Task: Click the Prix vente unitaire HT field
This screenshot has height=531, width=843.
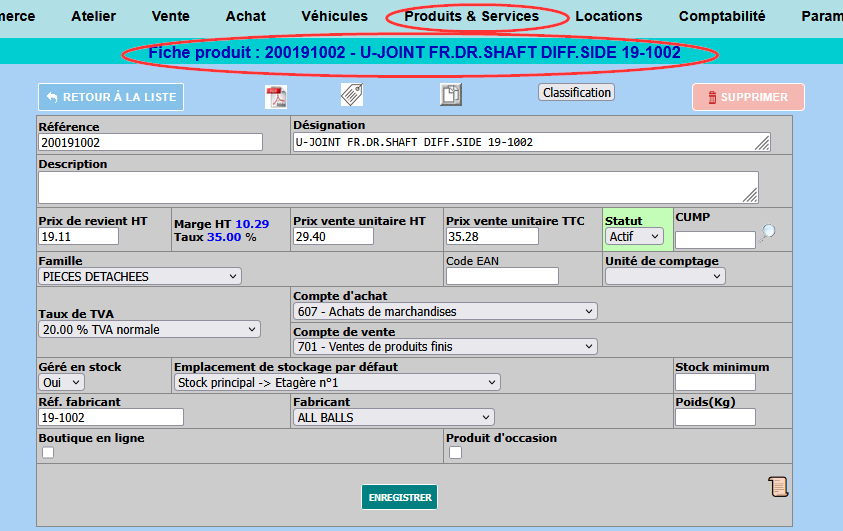Action: pos(333,236)
